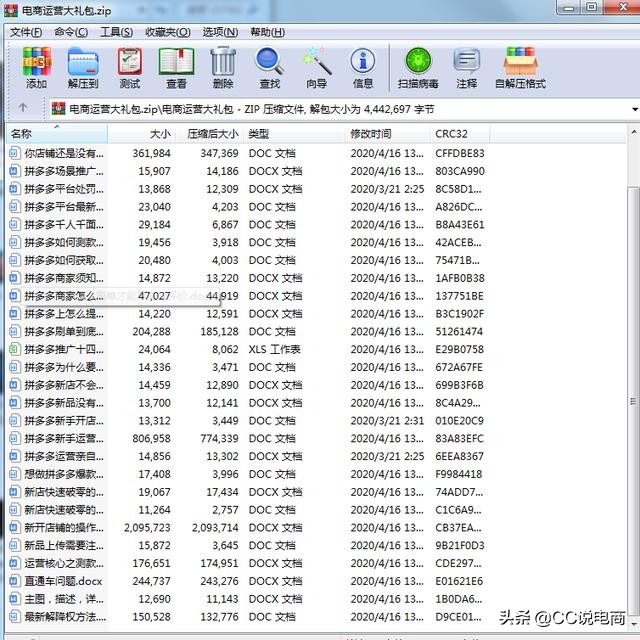Select the file name 拼多多刷单到底...
640x640 pixels.
64,331
